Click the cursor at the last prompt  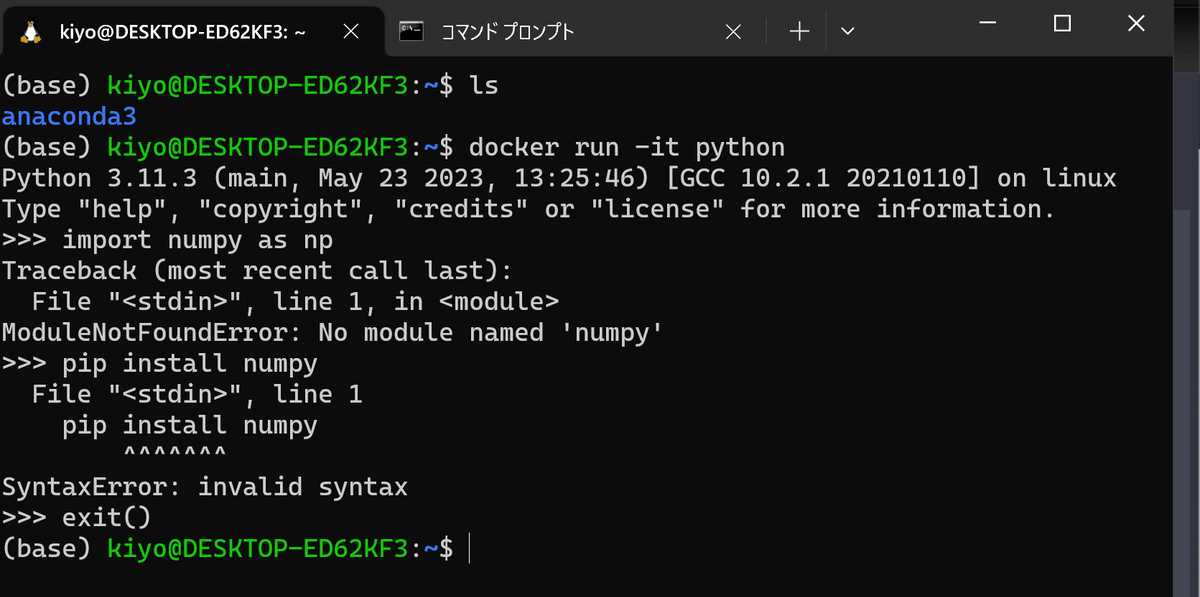click(469, 549)
